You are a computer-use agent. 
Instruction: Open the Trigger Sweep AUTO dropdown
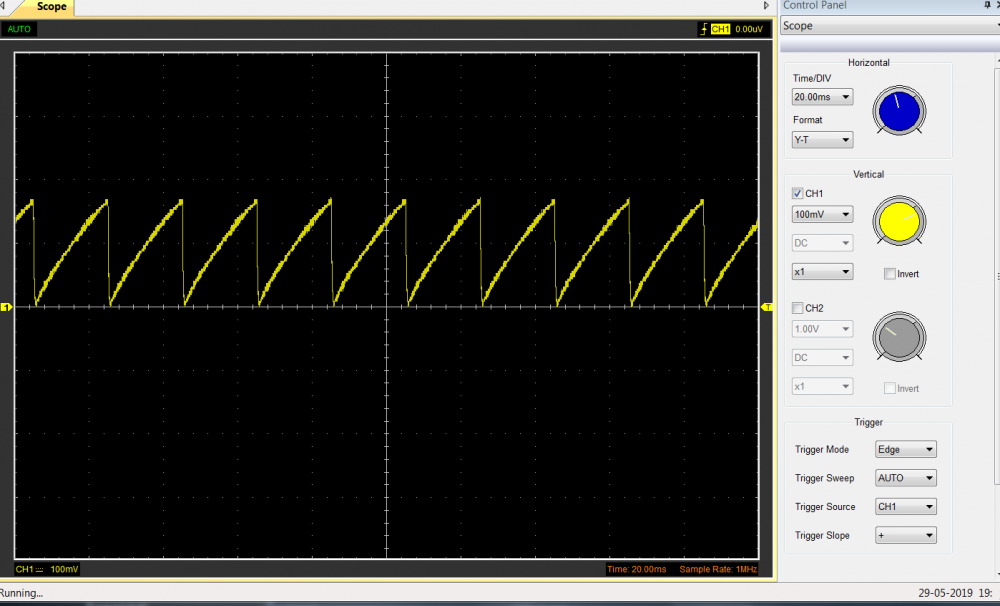click(x=906, y=478)
